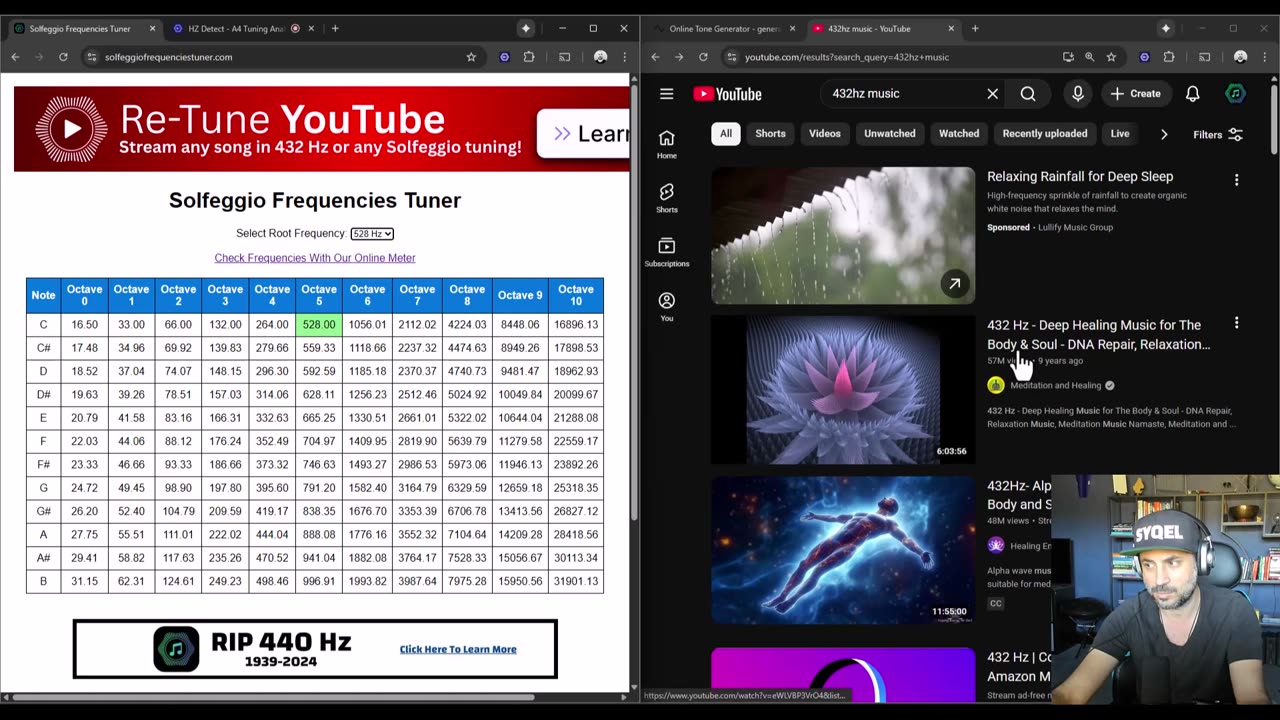The width and height of the screenshot is (1280, 720).
Task: Follow Check Frequencies With Our Online Meter link
Action: [x=315, y=258]
